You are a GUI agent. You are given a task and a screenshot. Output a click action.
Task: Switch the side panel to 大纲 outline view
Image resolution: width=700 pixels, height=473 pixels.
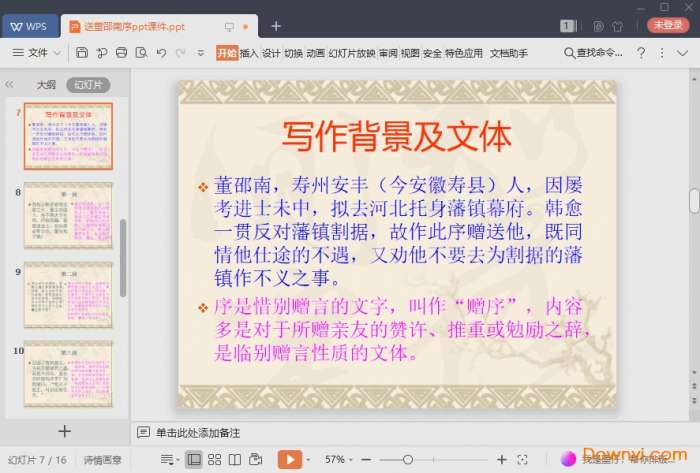[x=46, y=85]
